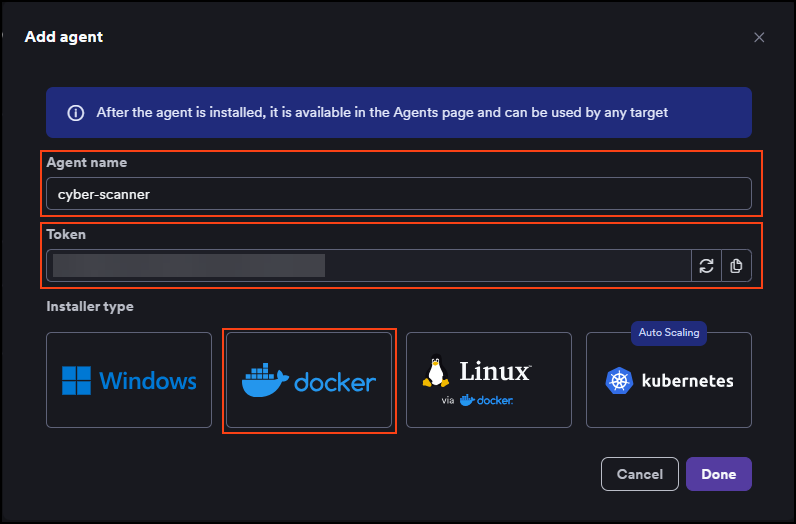Select the Windows installer type
796x524 pixels.
point(129,380)
